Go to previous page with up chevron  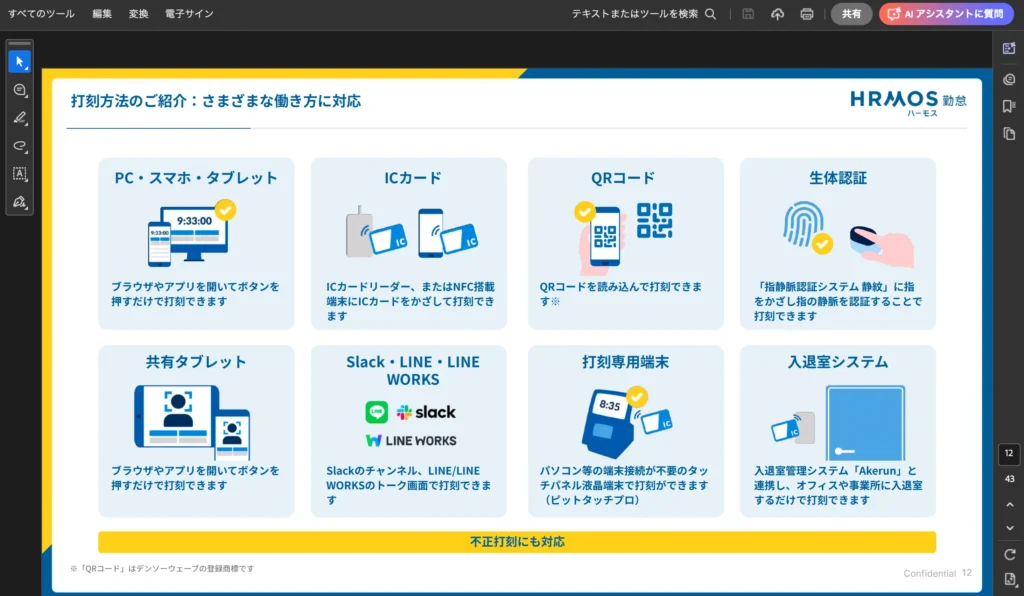[x=1009, y=504]
